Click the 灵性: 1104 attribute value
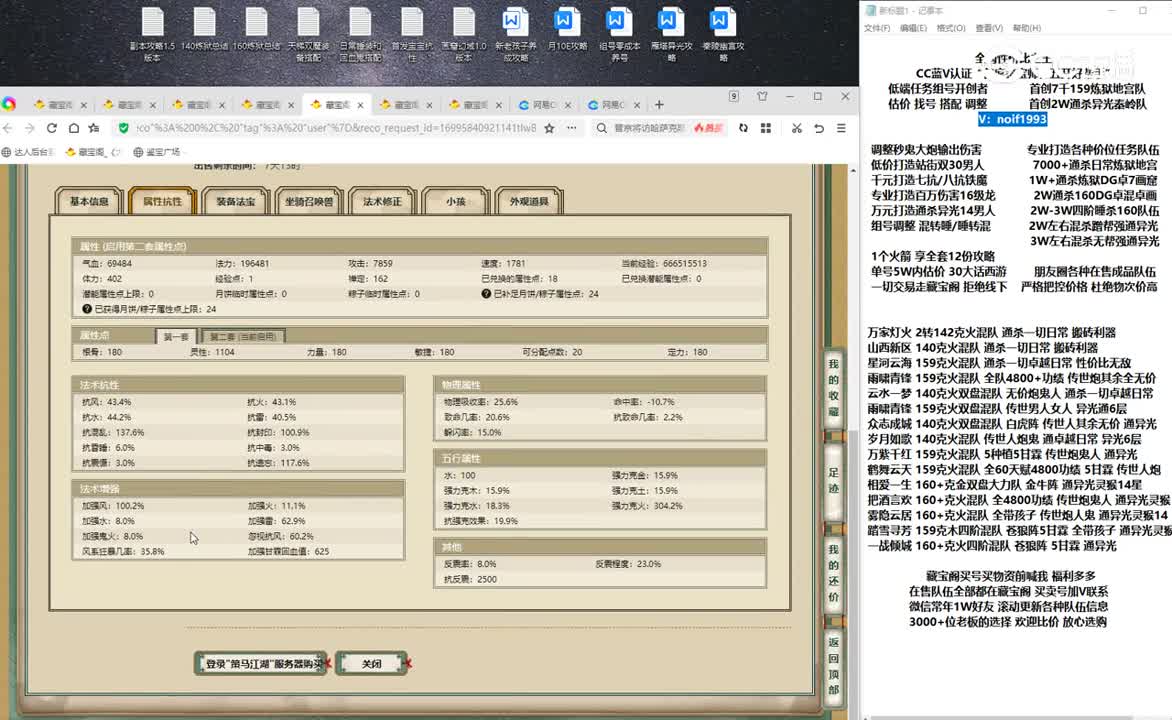The image size is (1172, 720). (212, 352)
